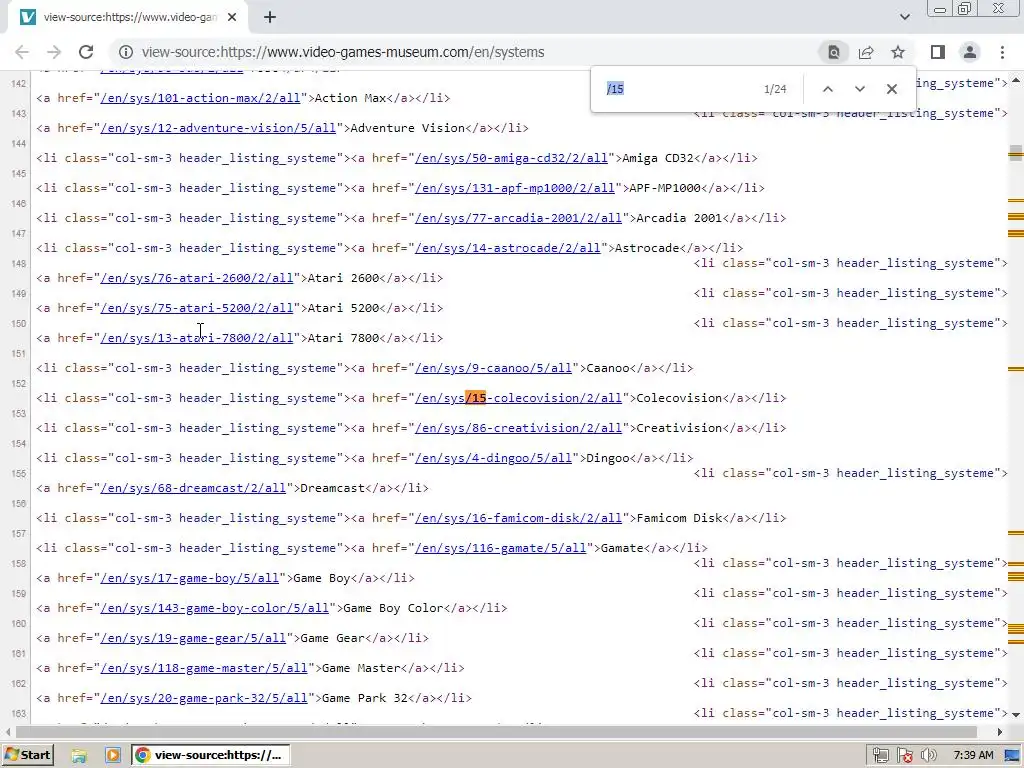Open the tab search dropdown chevron

coord(904,17)
